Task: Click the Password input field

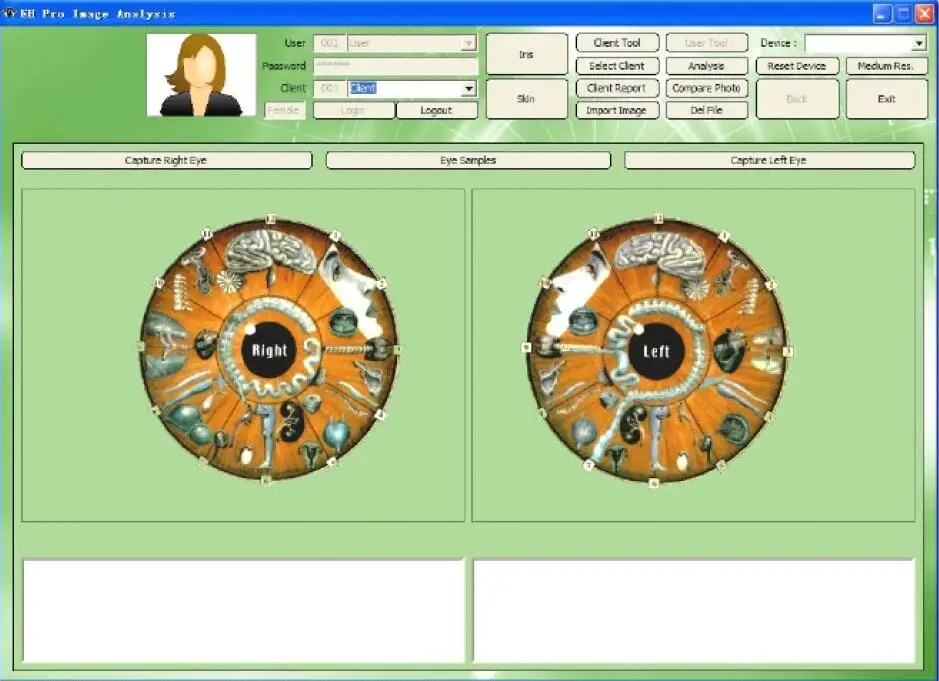Action: point(396,66)
